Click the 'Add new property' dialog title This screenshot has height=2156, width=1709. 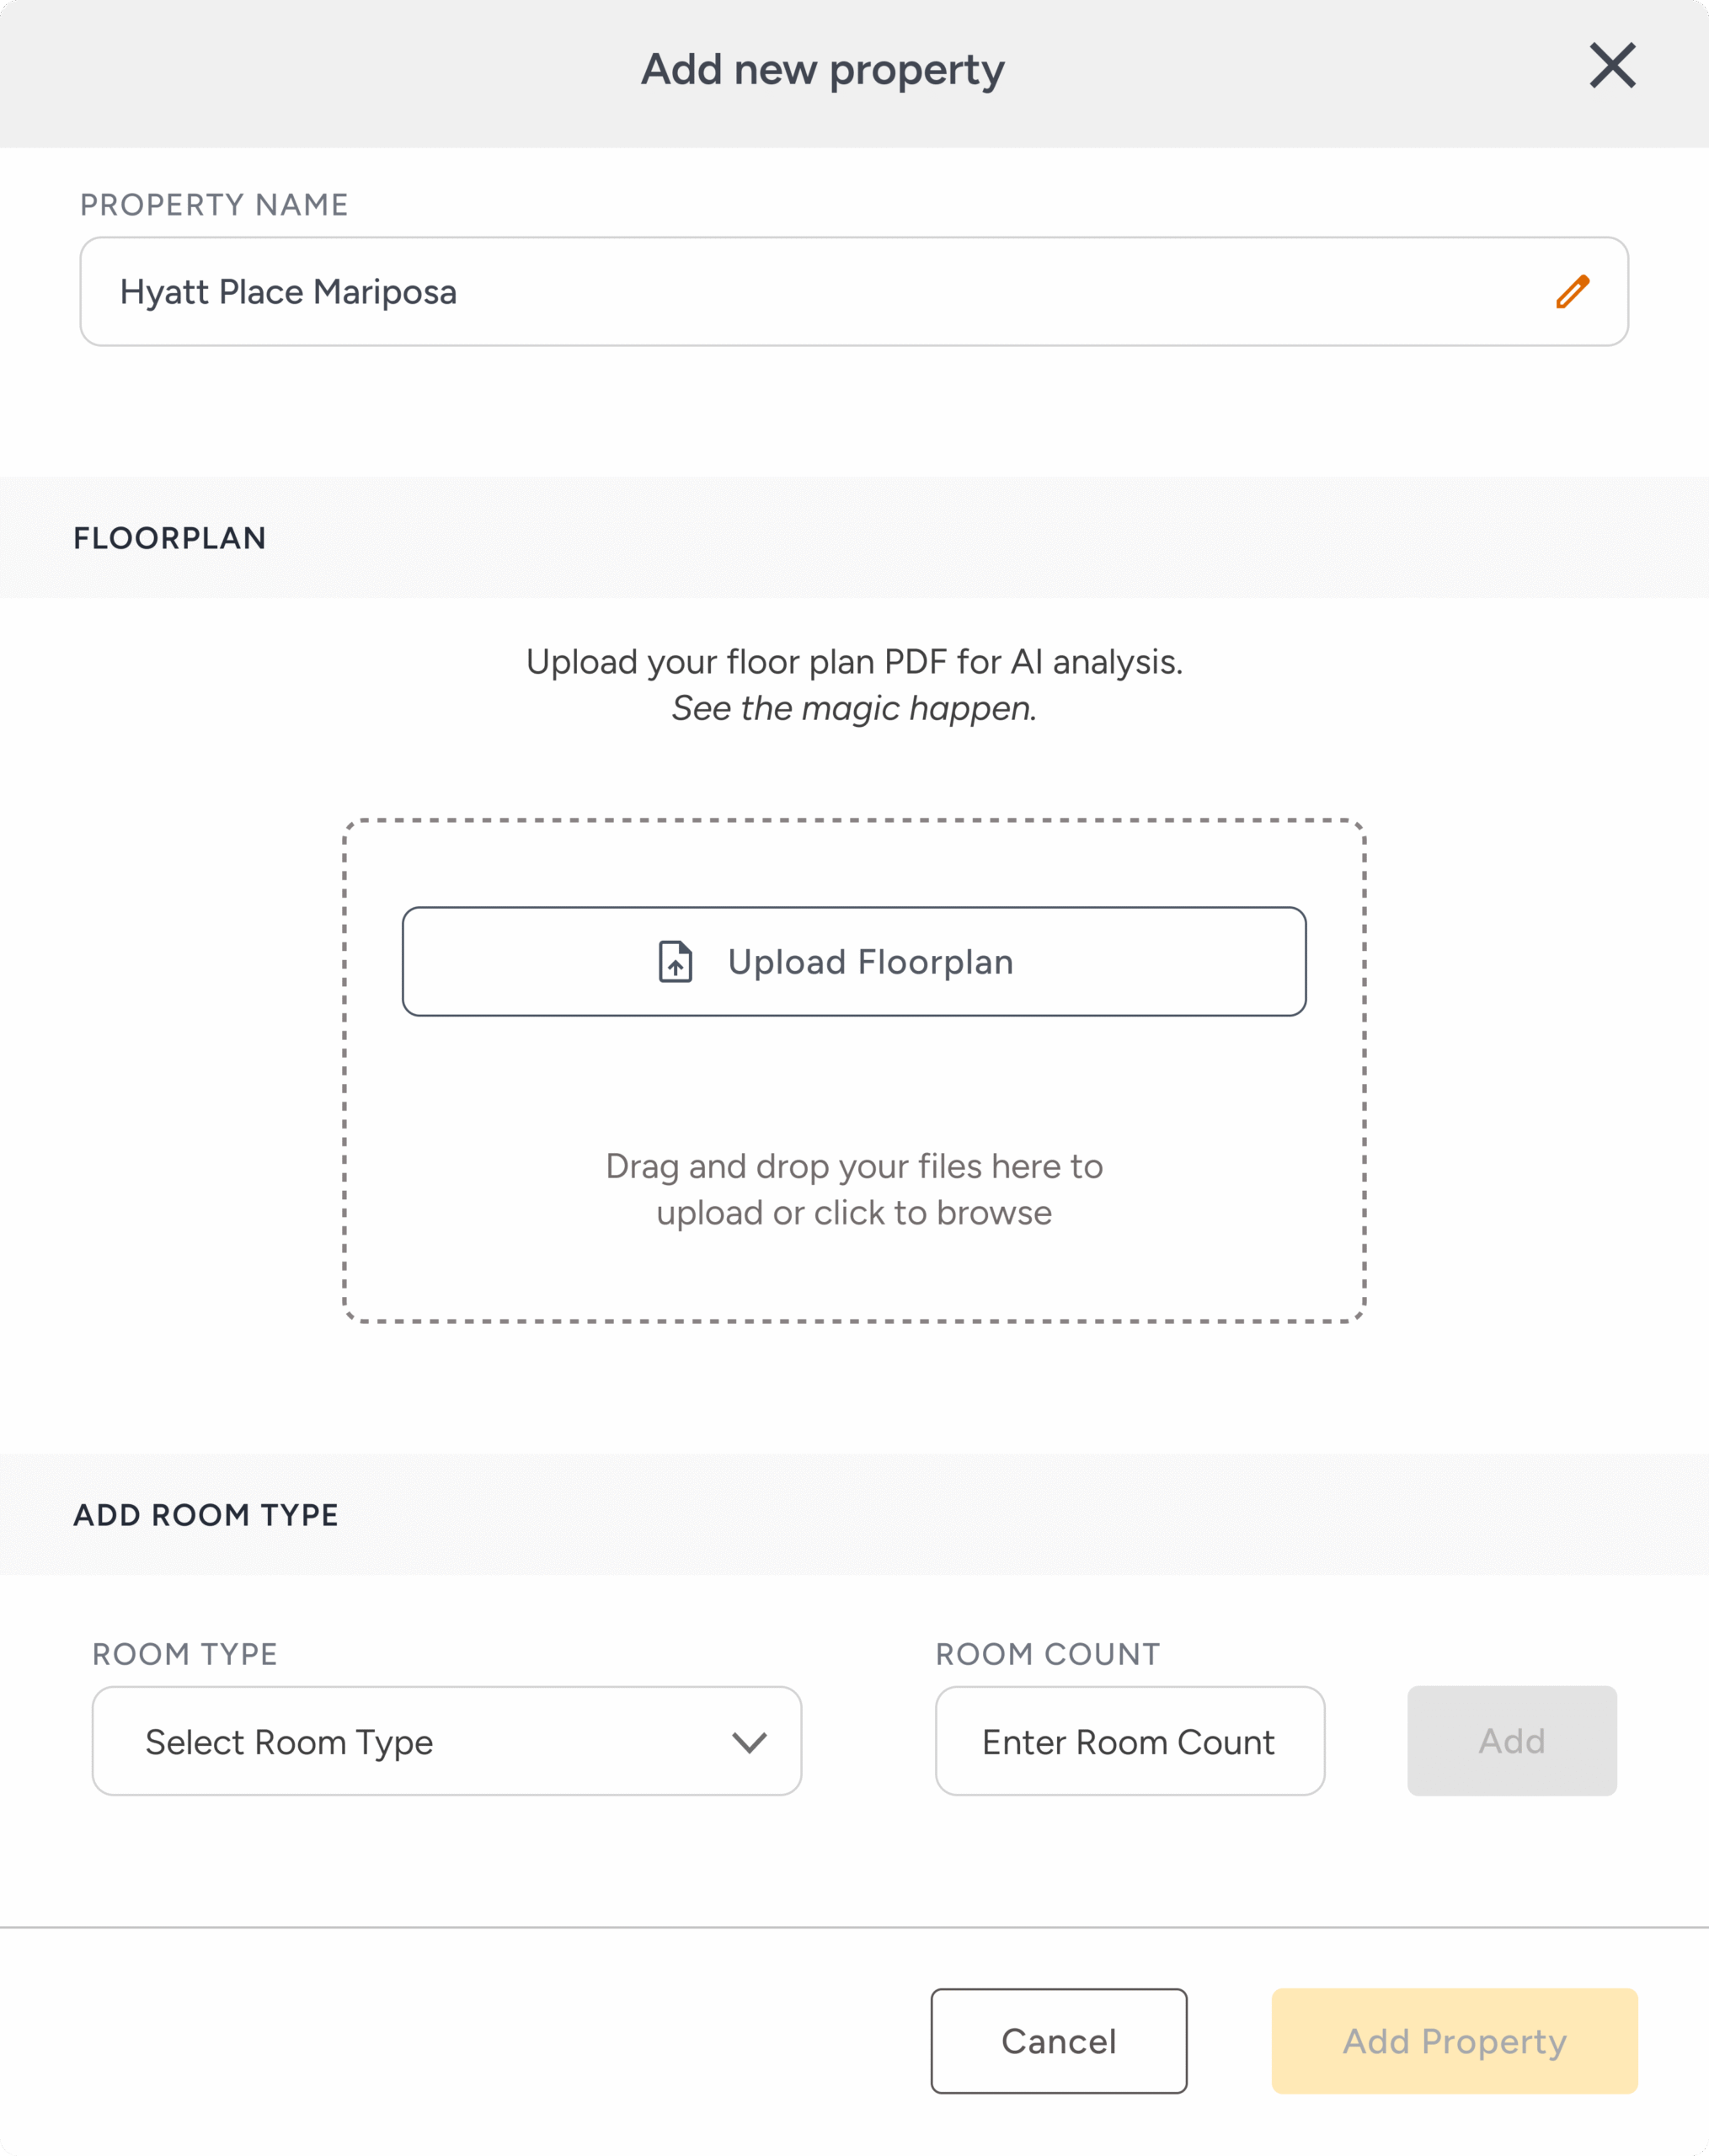[823, 70]
